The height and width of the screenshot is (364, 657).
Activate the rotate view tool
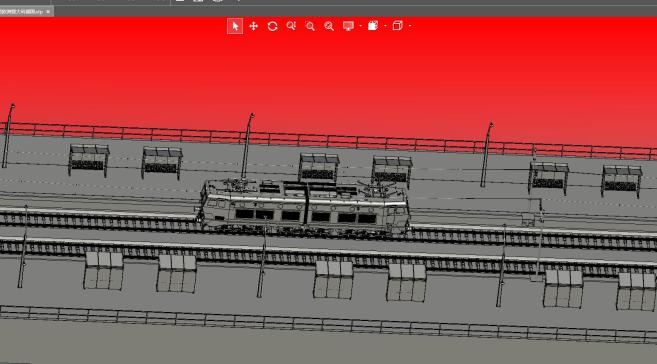272,26
